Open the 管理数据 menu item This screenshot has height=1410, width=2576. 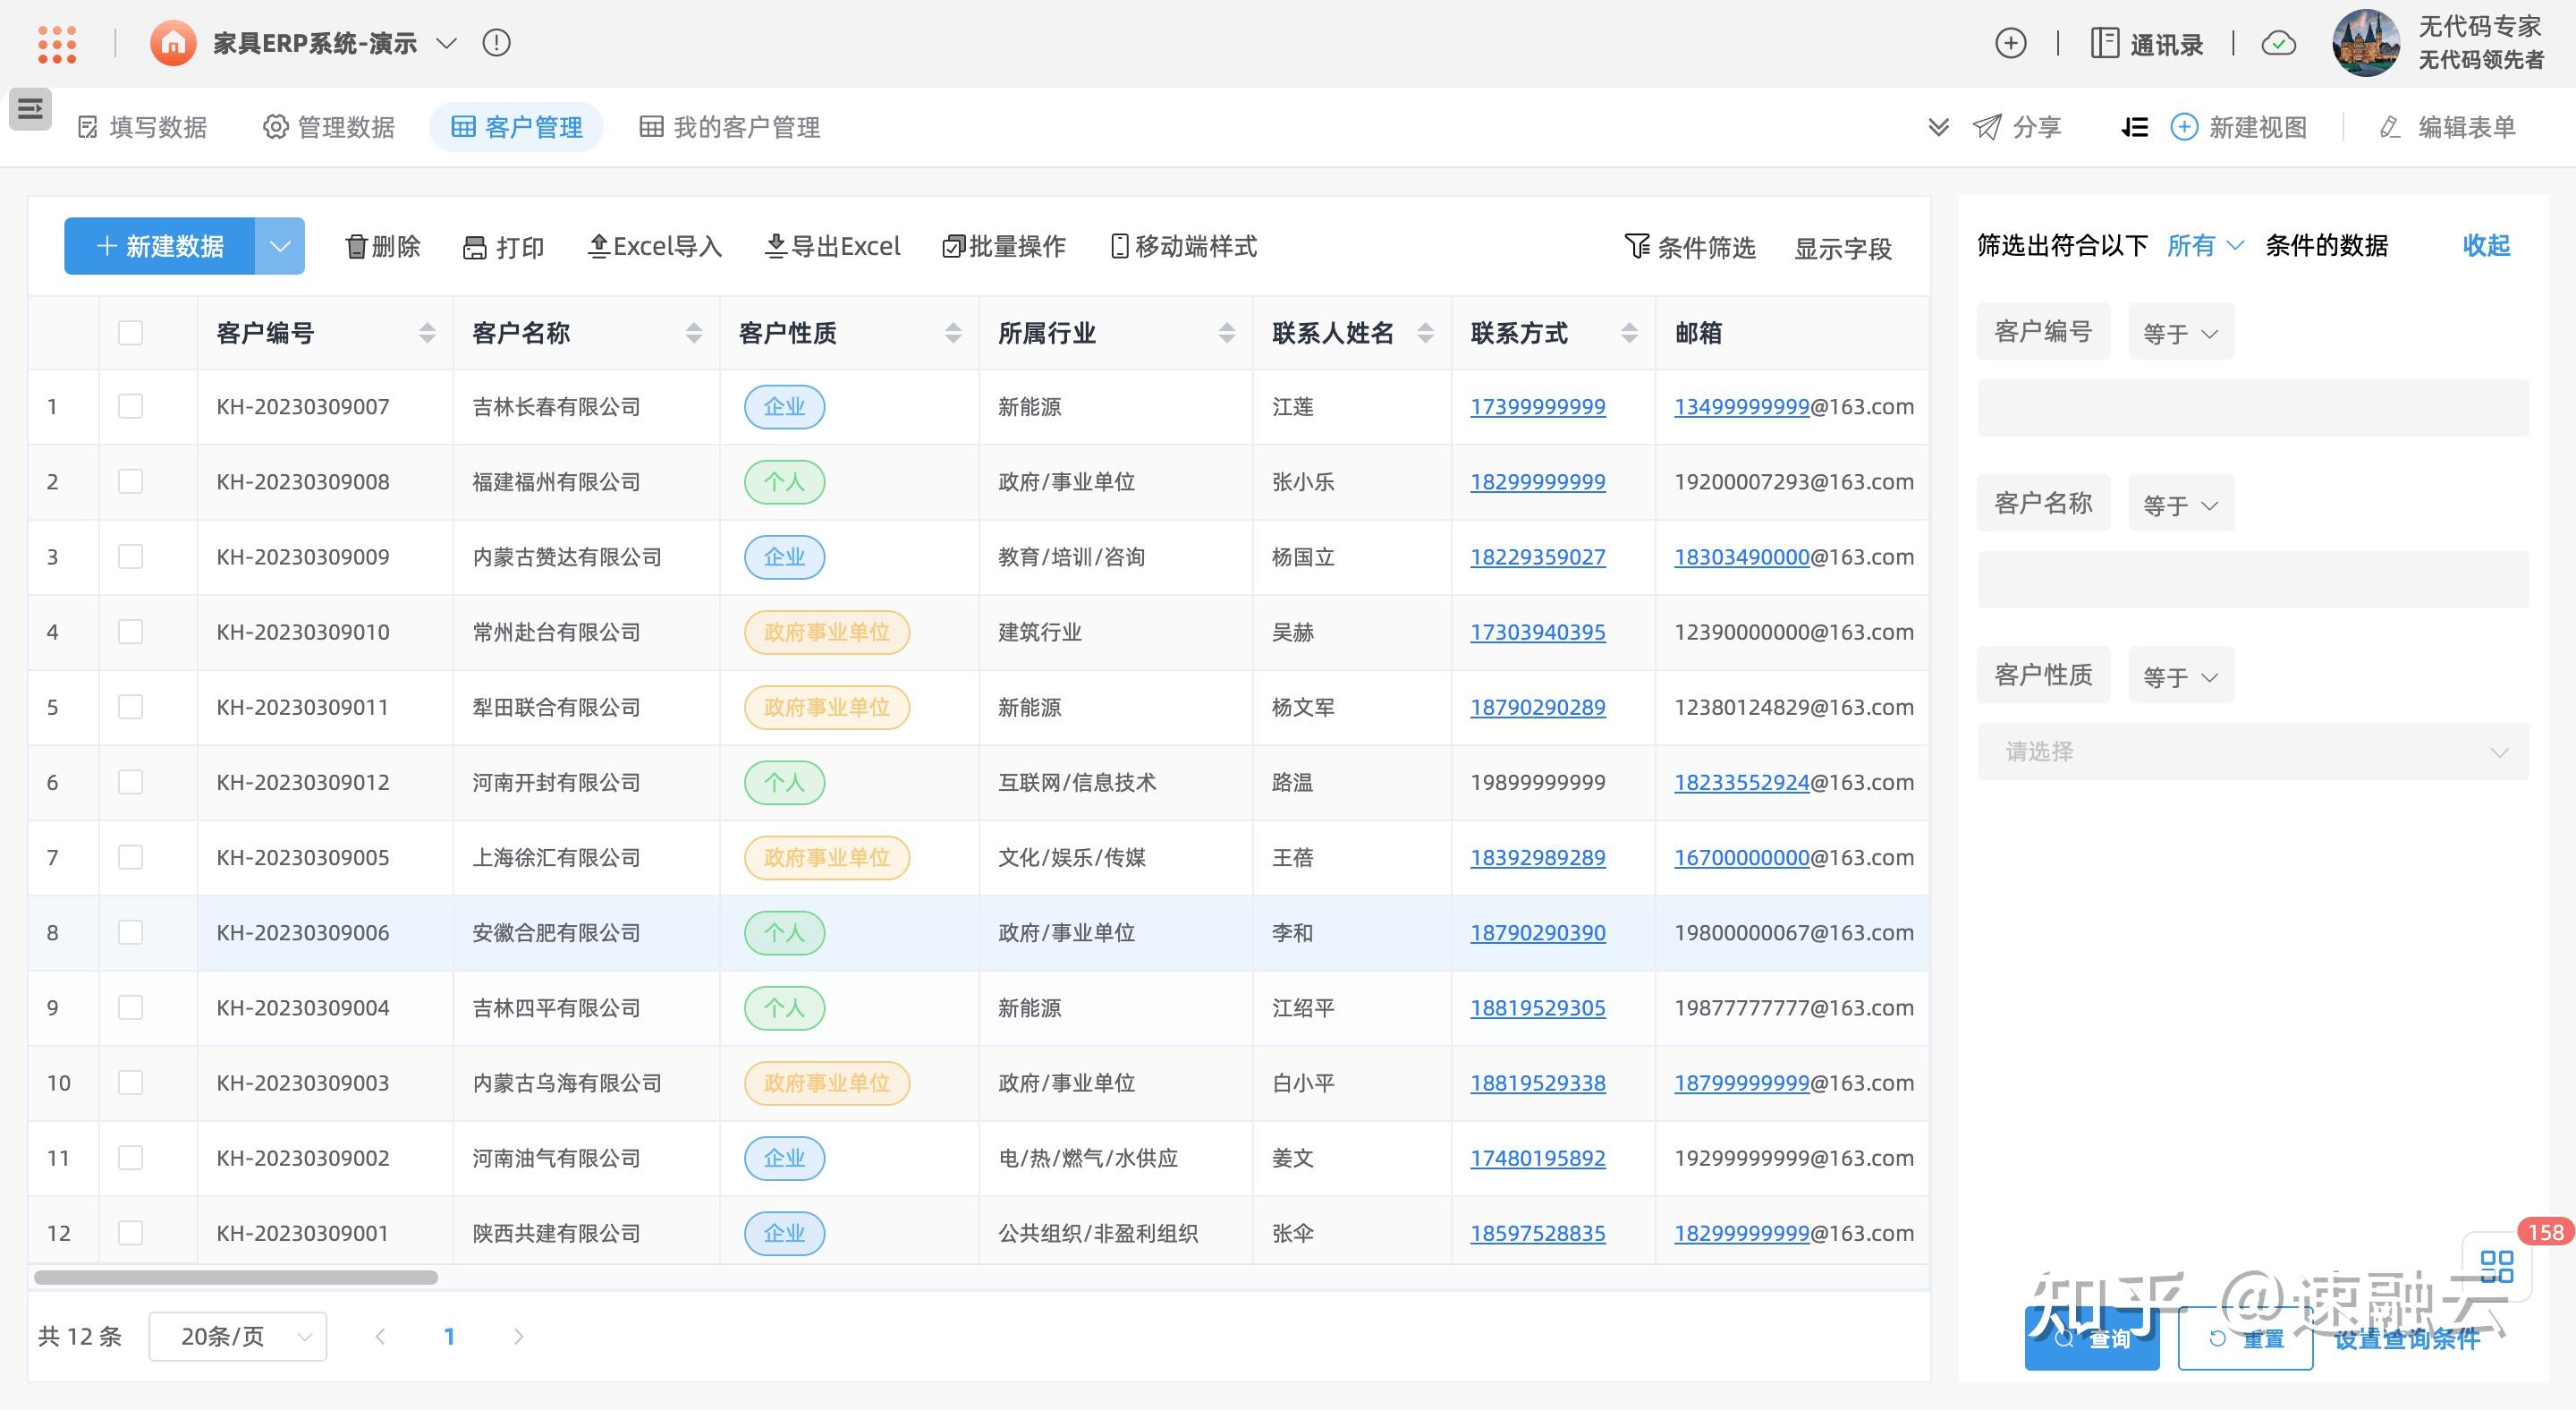coord(328,127)
